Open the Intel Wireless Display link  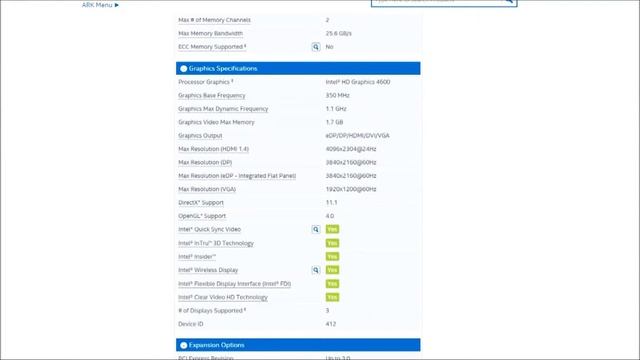coord(208,270)
